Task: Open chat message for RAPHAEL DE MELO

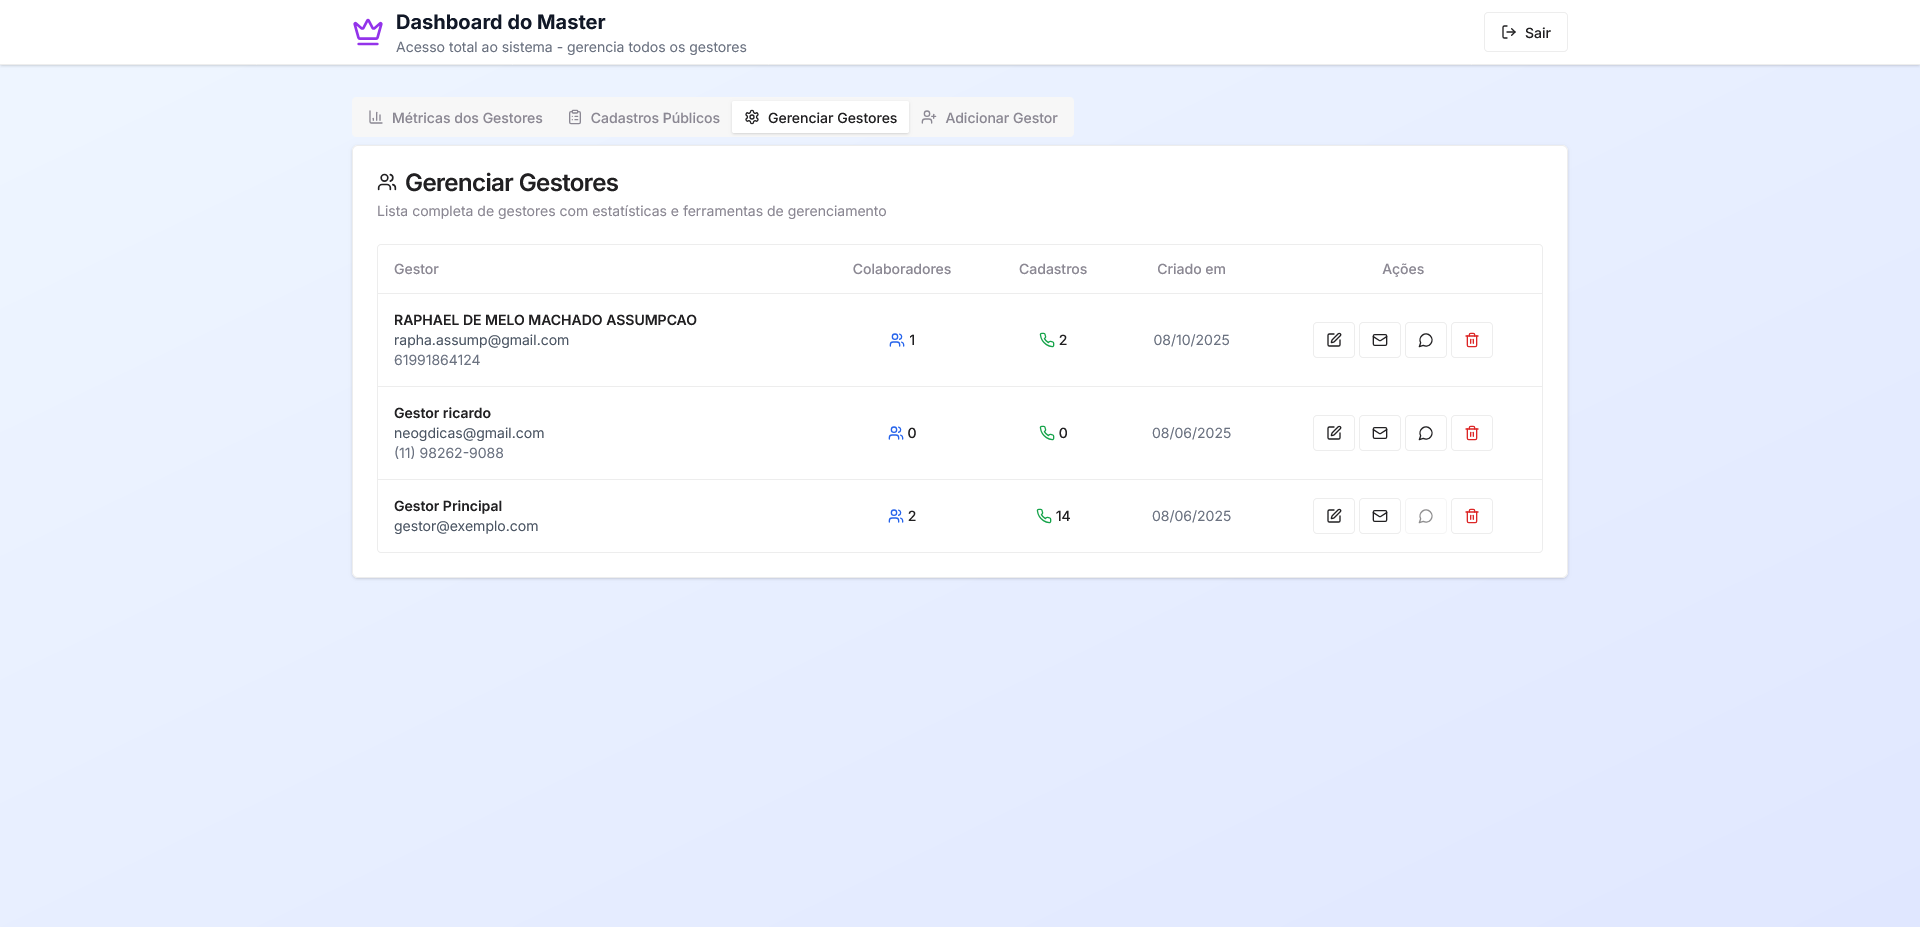Action: [x=1425, y=340]
